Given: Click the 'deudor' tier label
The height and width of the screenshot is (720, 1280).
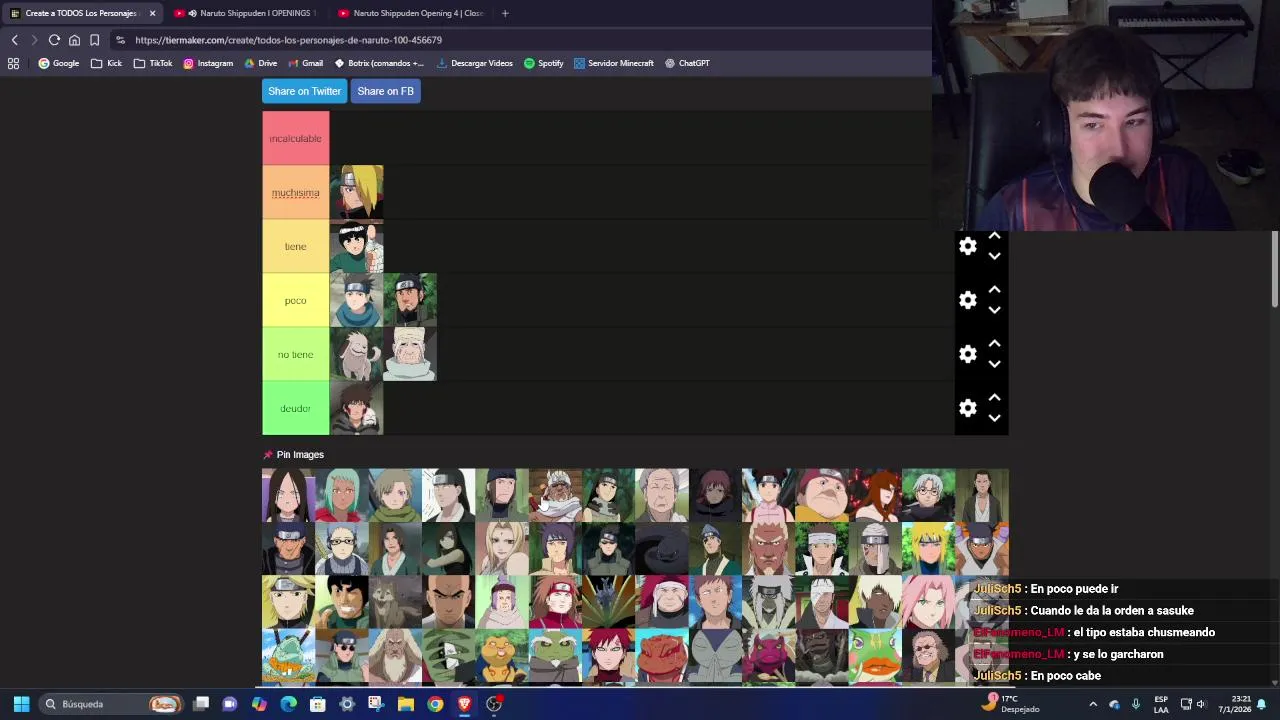Looking at the screenshot, I should 295,408.
